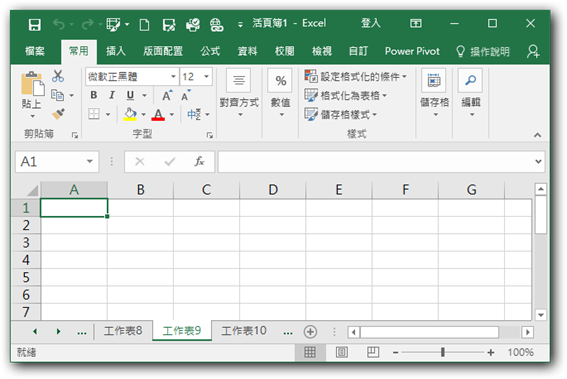Open the Find magnifier editing icon
This screenshot has height=379, width=567.
point(470,80)
